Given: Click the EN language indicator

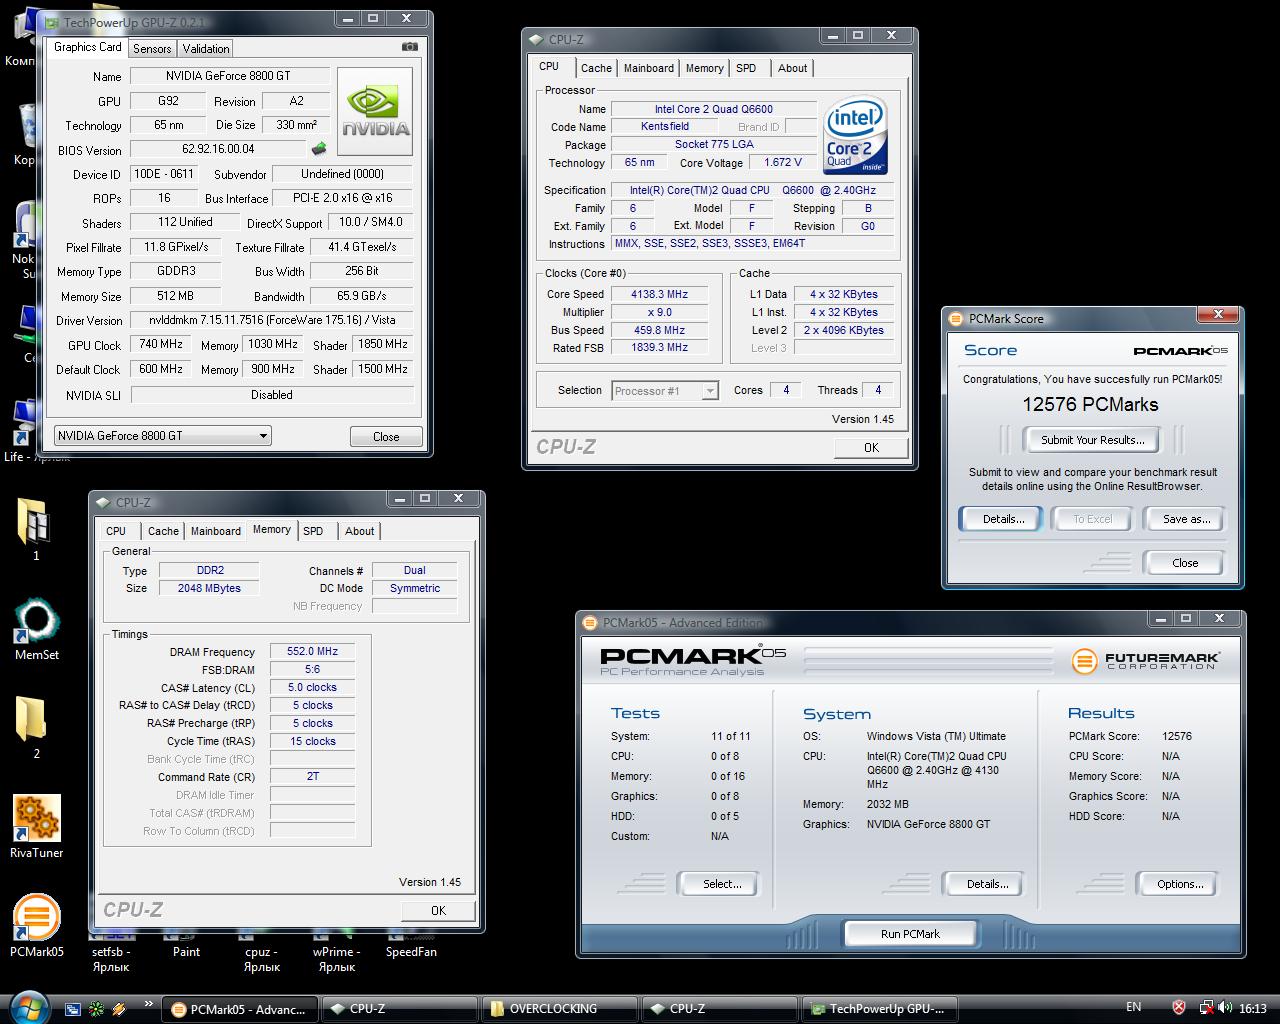Looking at the screenshot, I should [x=1133, y=1007].
